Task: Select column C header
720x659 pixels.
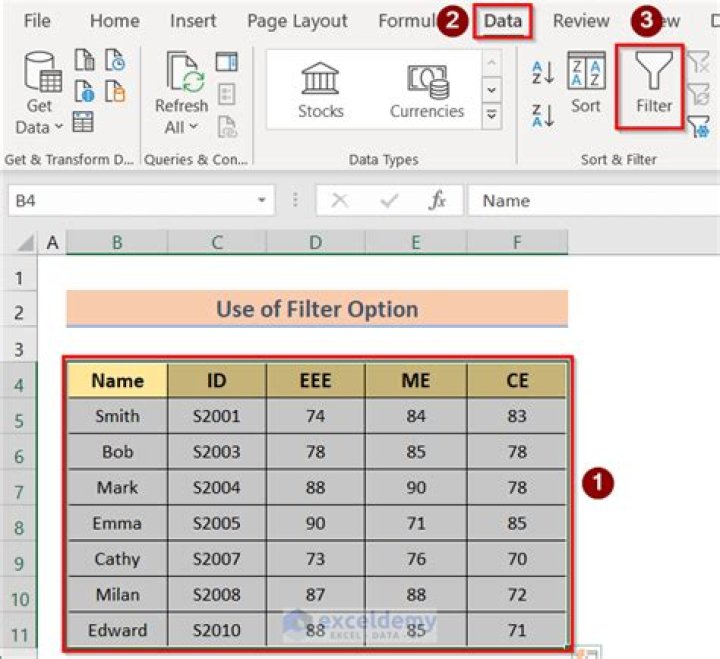Action: click(217, 242)
